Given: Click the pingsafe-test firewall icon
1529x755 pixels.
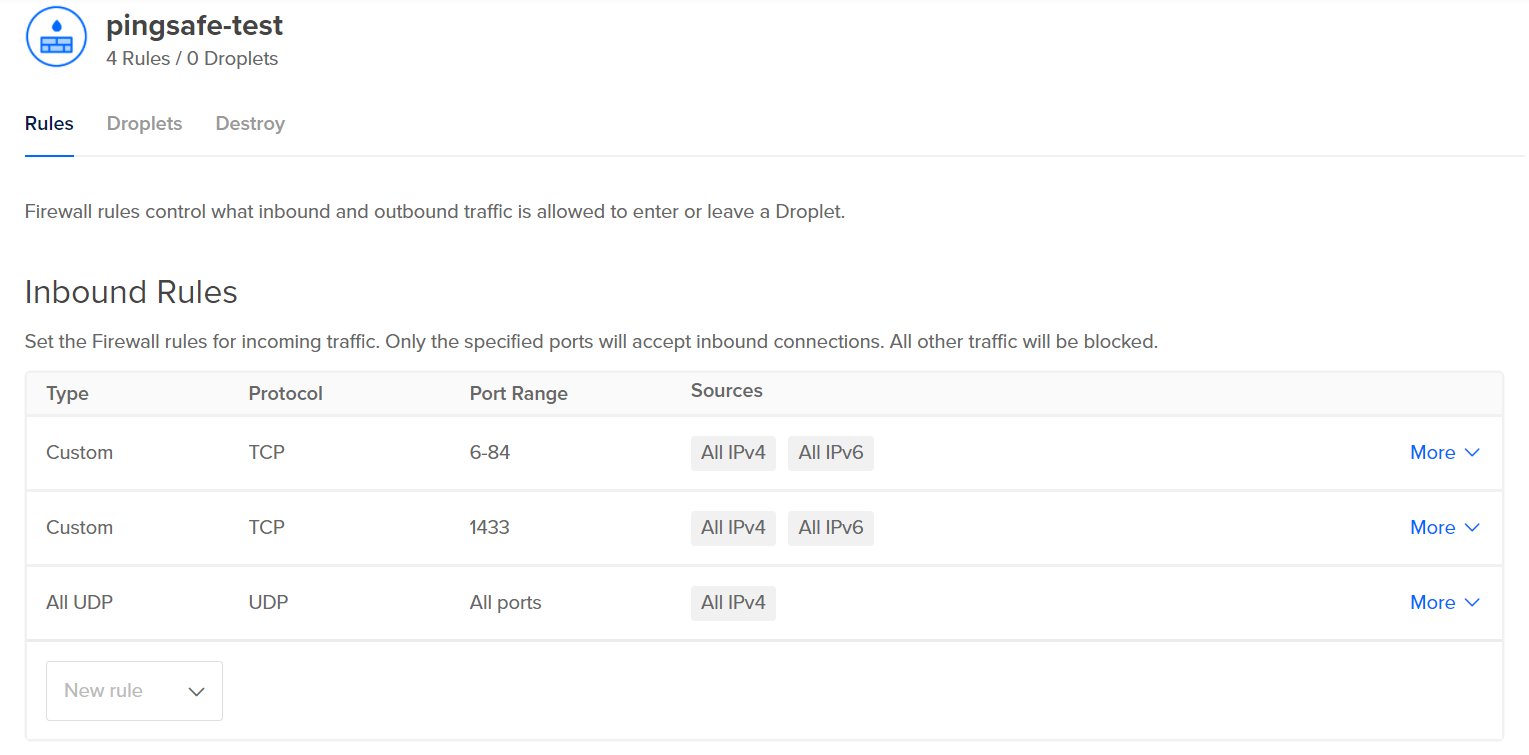Looking at the screenshot, I should coord(57,38).
